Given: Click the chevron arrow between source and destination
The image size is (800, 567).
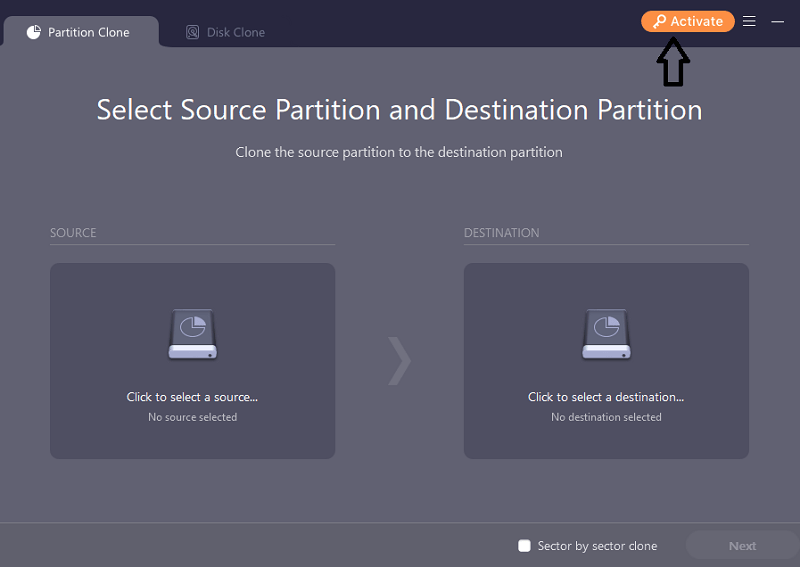Looking at the screenshot, I should [x=399, y=361].
